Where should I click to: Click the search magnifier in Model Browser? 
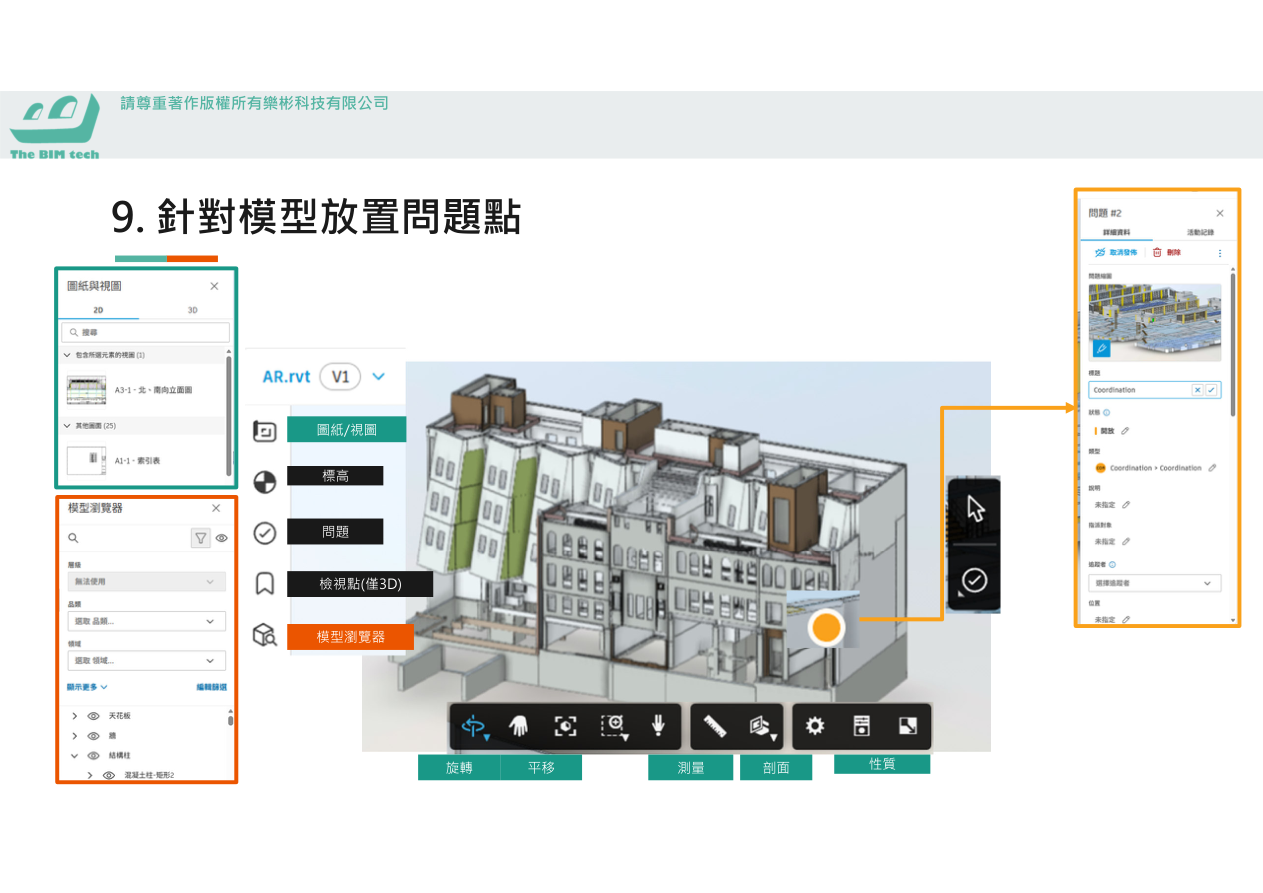pos(73,538)
